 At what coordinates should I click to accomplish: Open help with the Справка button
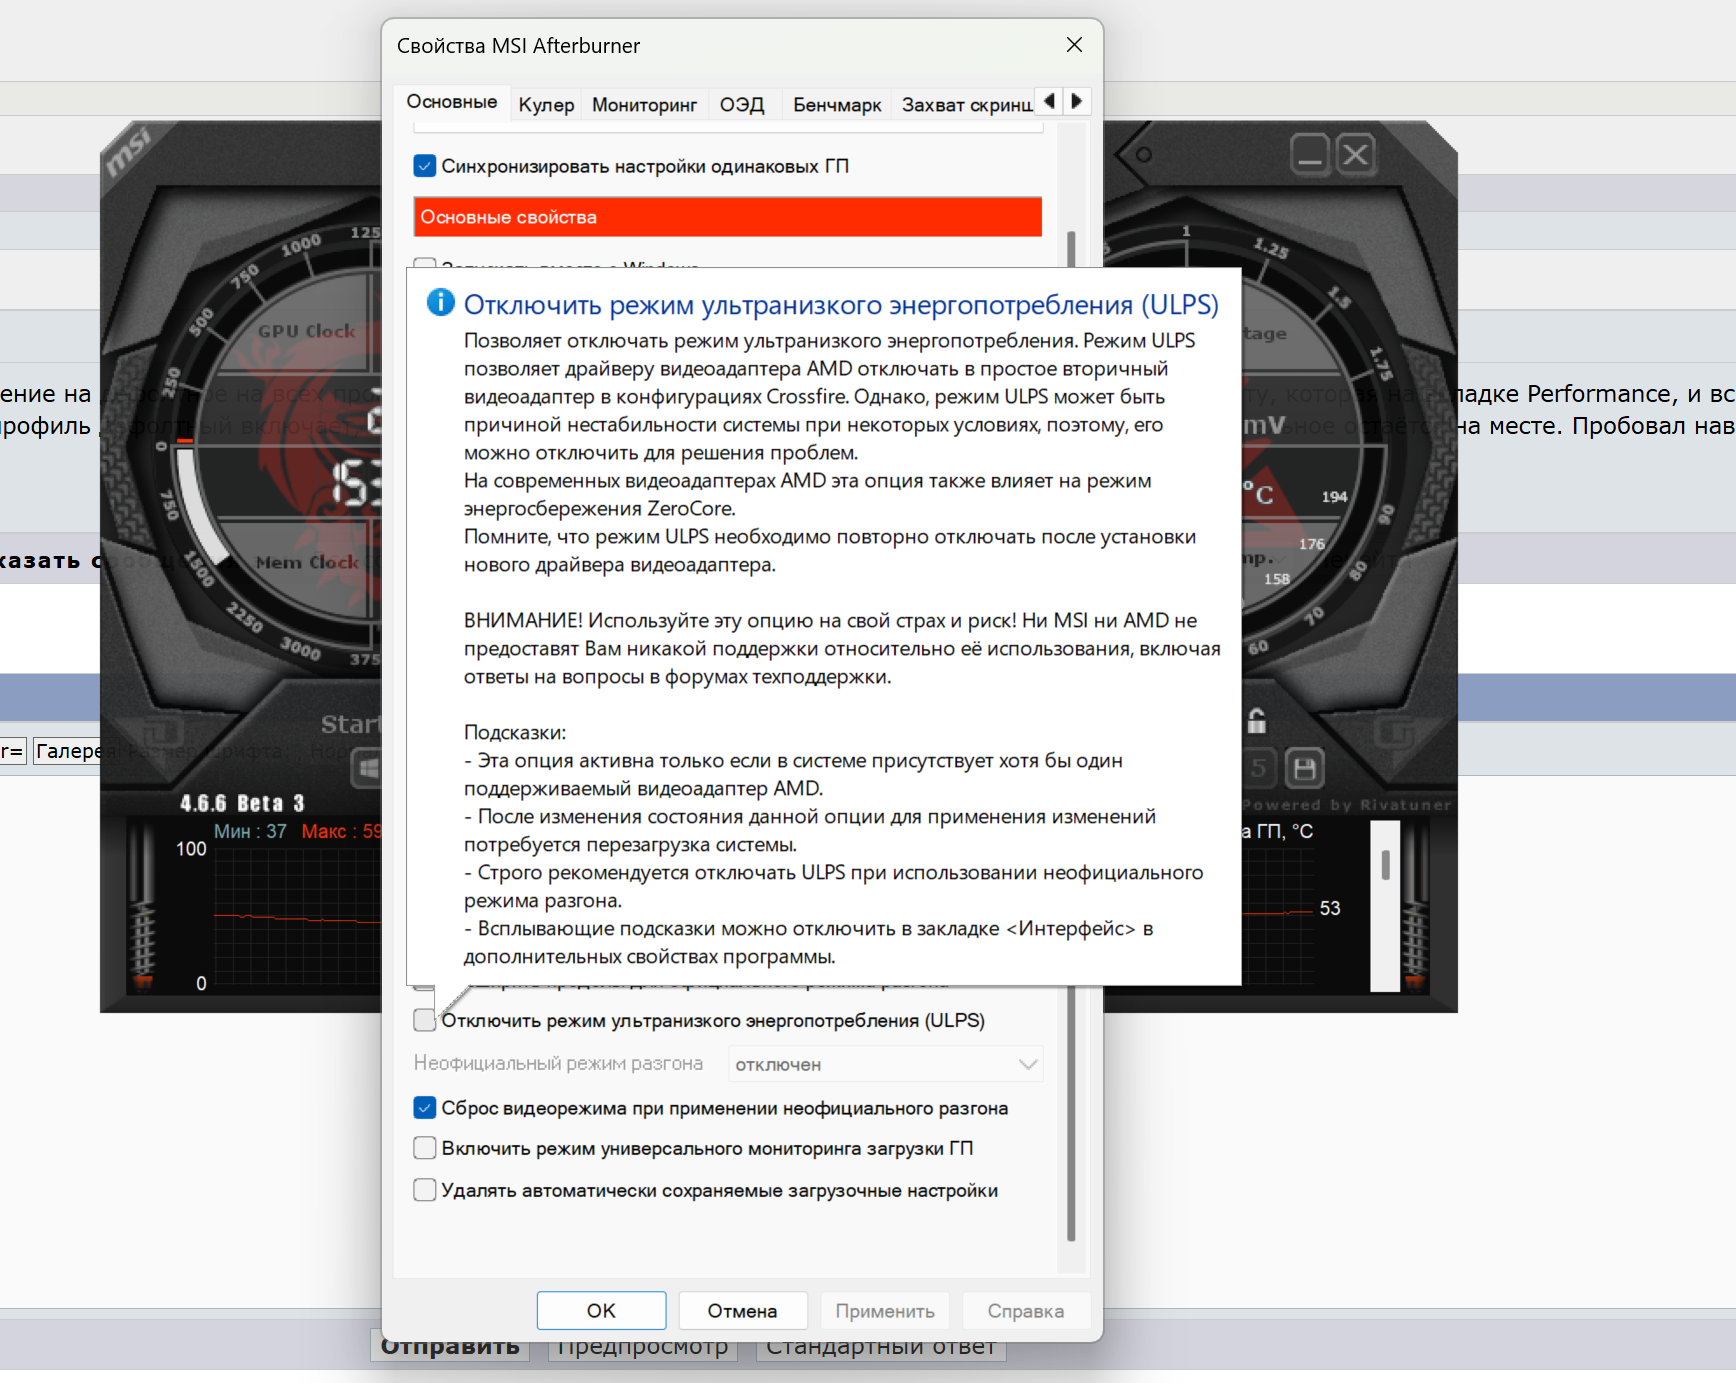(x=1026, y=1311)
